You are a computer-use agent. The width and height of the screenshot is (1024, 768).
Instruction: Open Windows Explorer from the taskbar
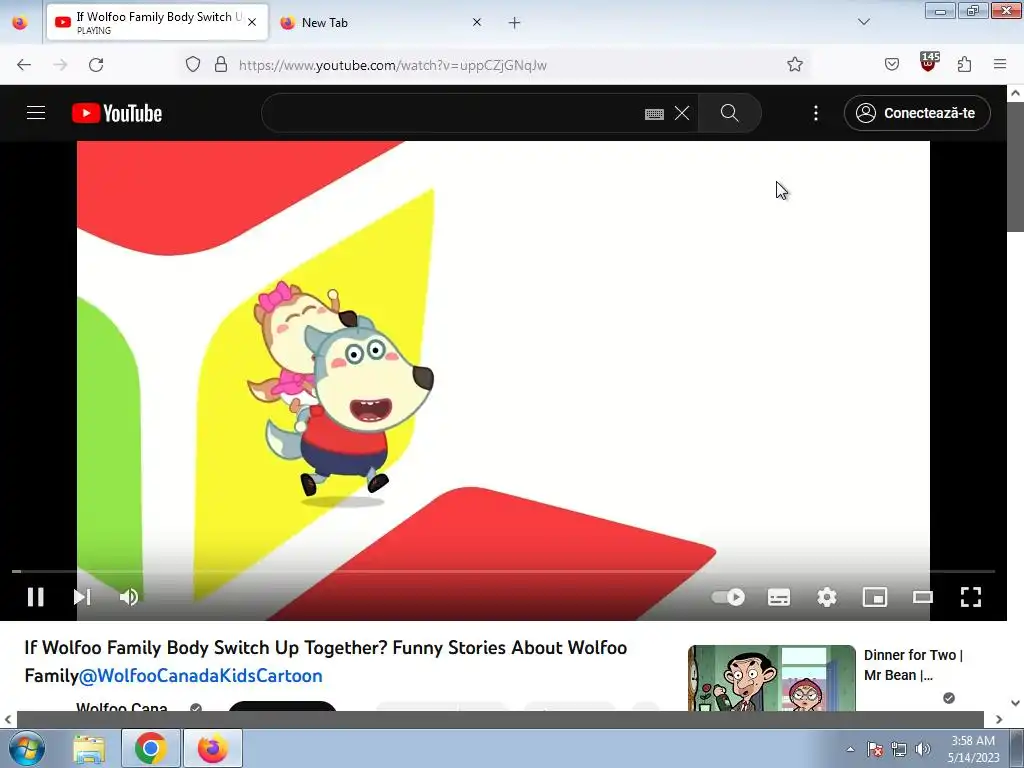pos(89,748)
